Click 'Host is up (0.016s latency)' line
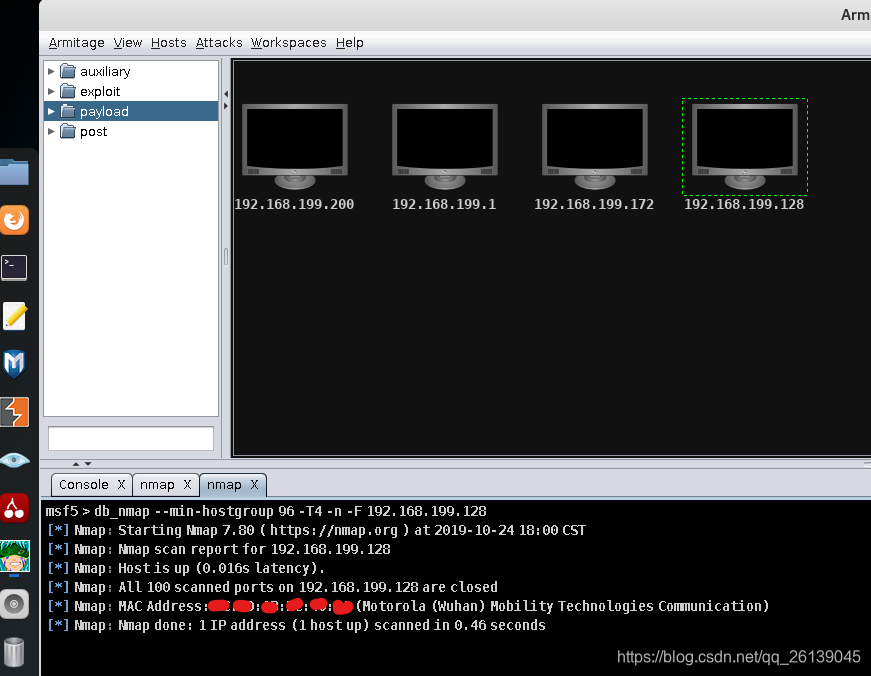 [186, 568]
